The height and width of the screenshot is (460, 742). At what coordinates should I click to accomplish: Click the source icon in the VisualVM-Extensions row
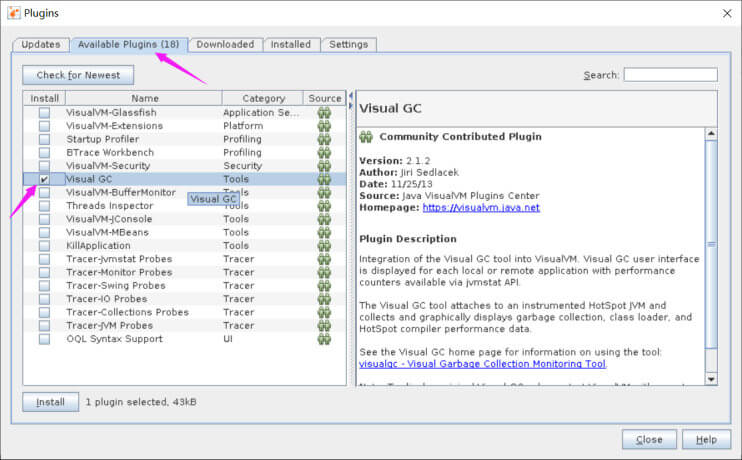[x=324, y=126]
